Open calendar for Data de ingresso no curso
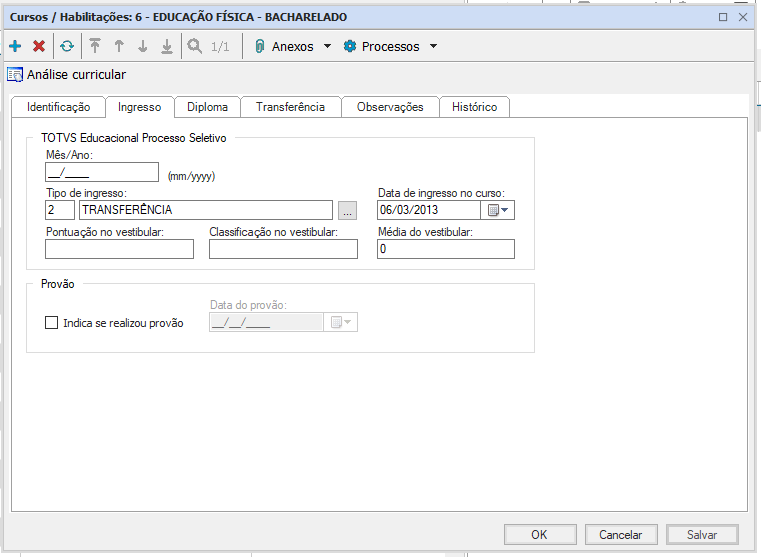Screen dimensions: 761x557 497,210
